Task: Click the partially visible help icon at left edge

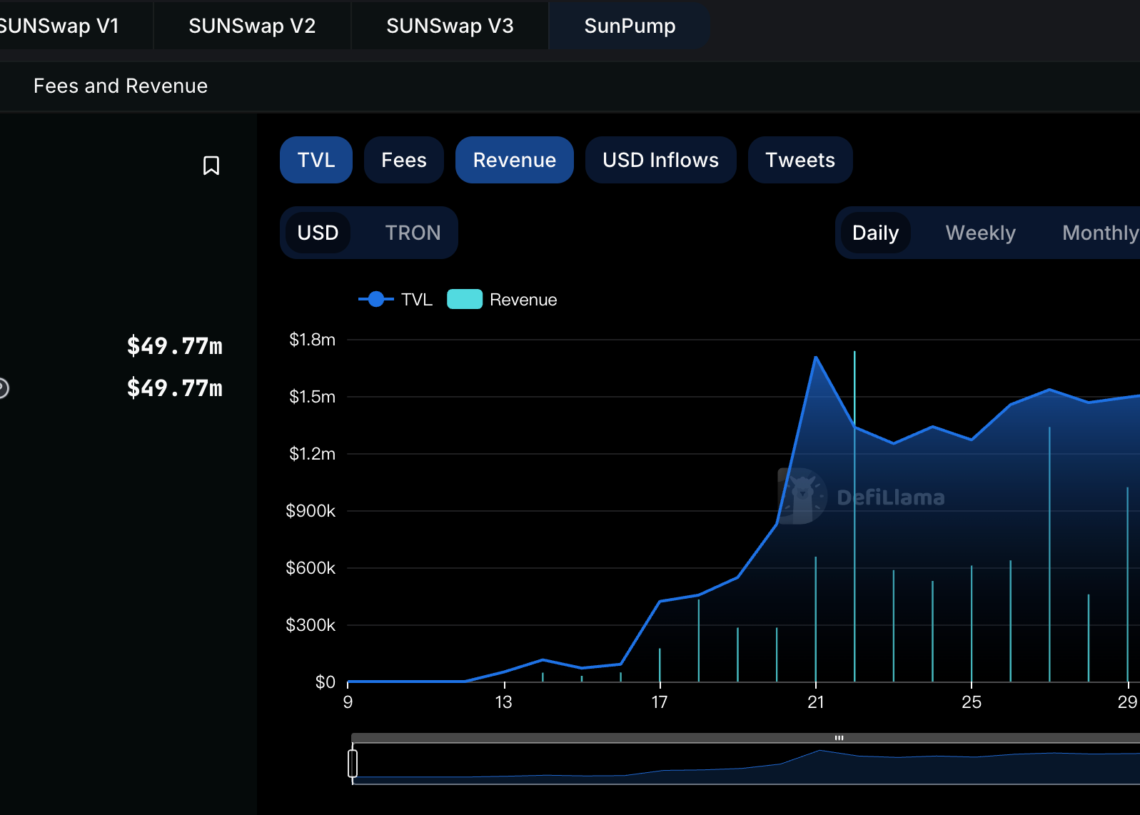Action: click(x=3, y=388)
